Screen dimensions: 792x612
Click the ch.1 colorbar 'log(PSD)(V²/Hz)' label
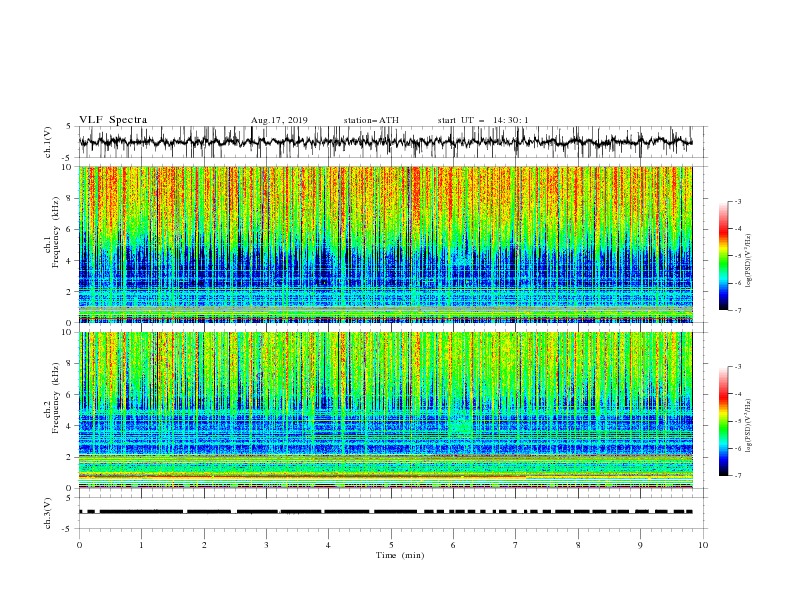(749, 261)
